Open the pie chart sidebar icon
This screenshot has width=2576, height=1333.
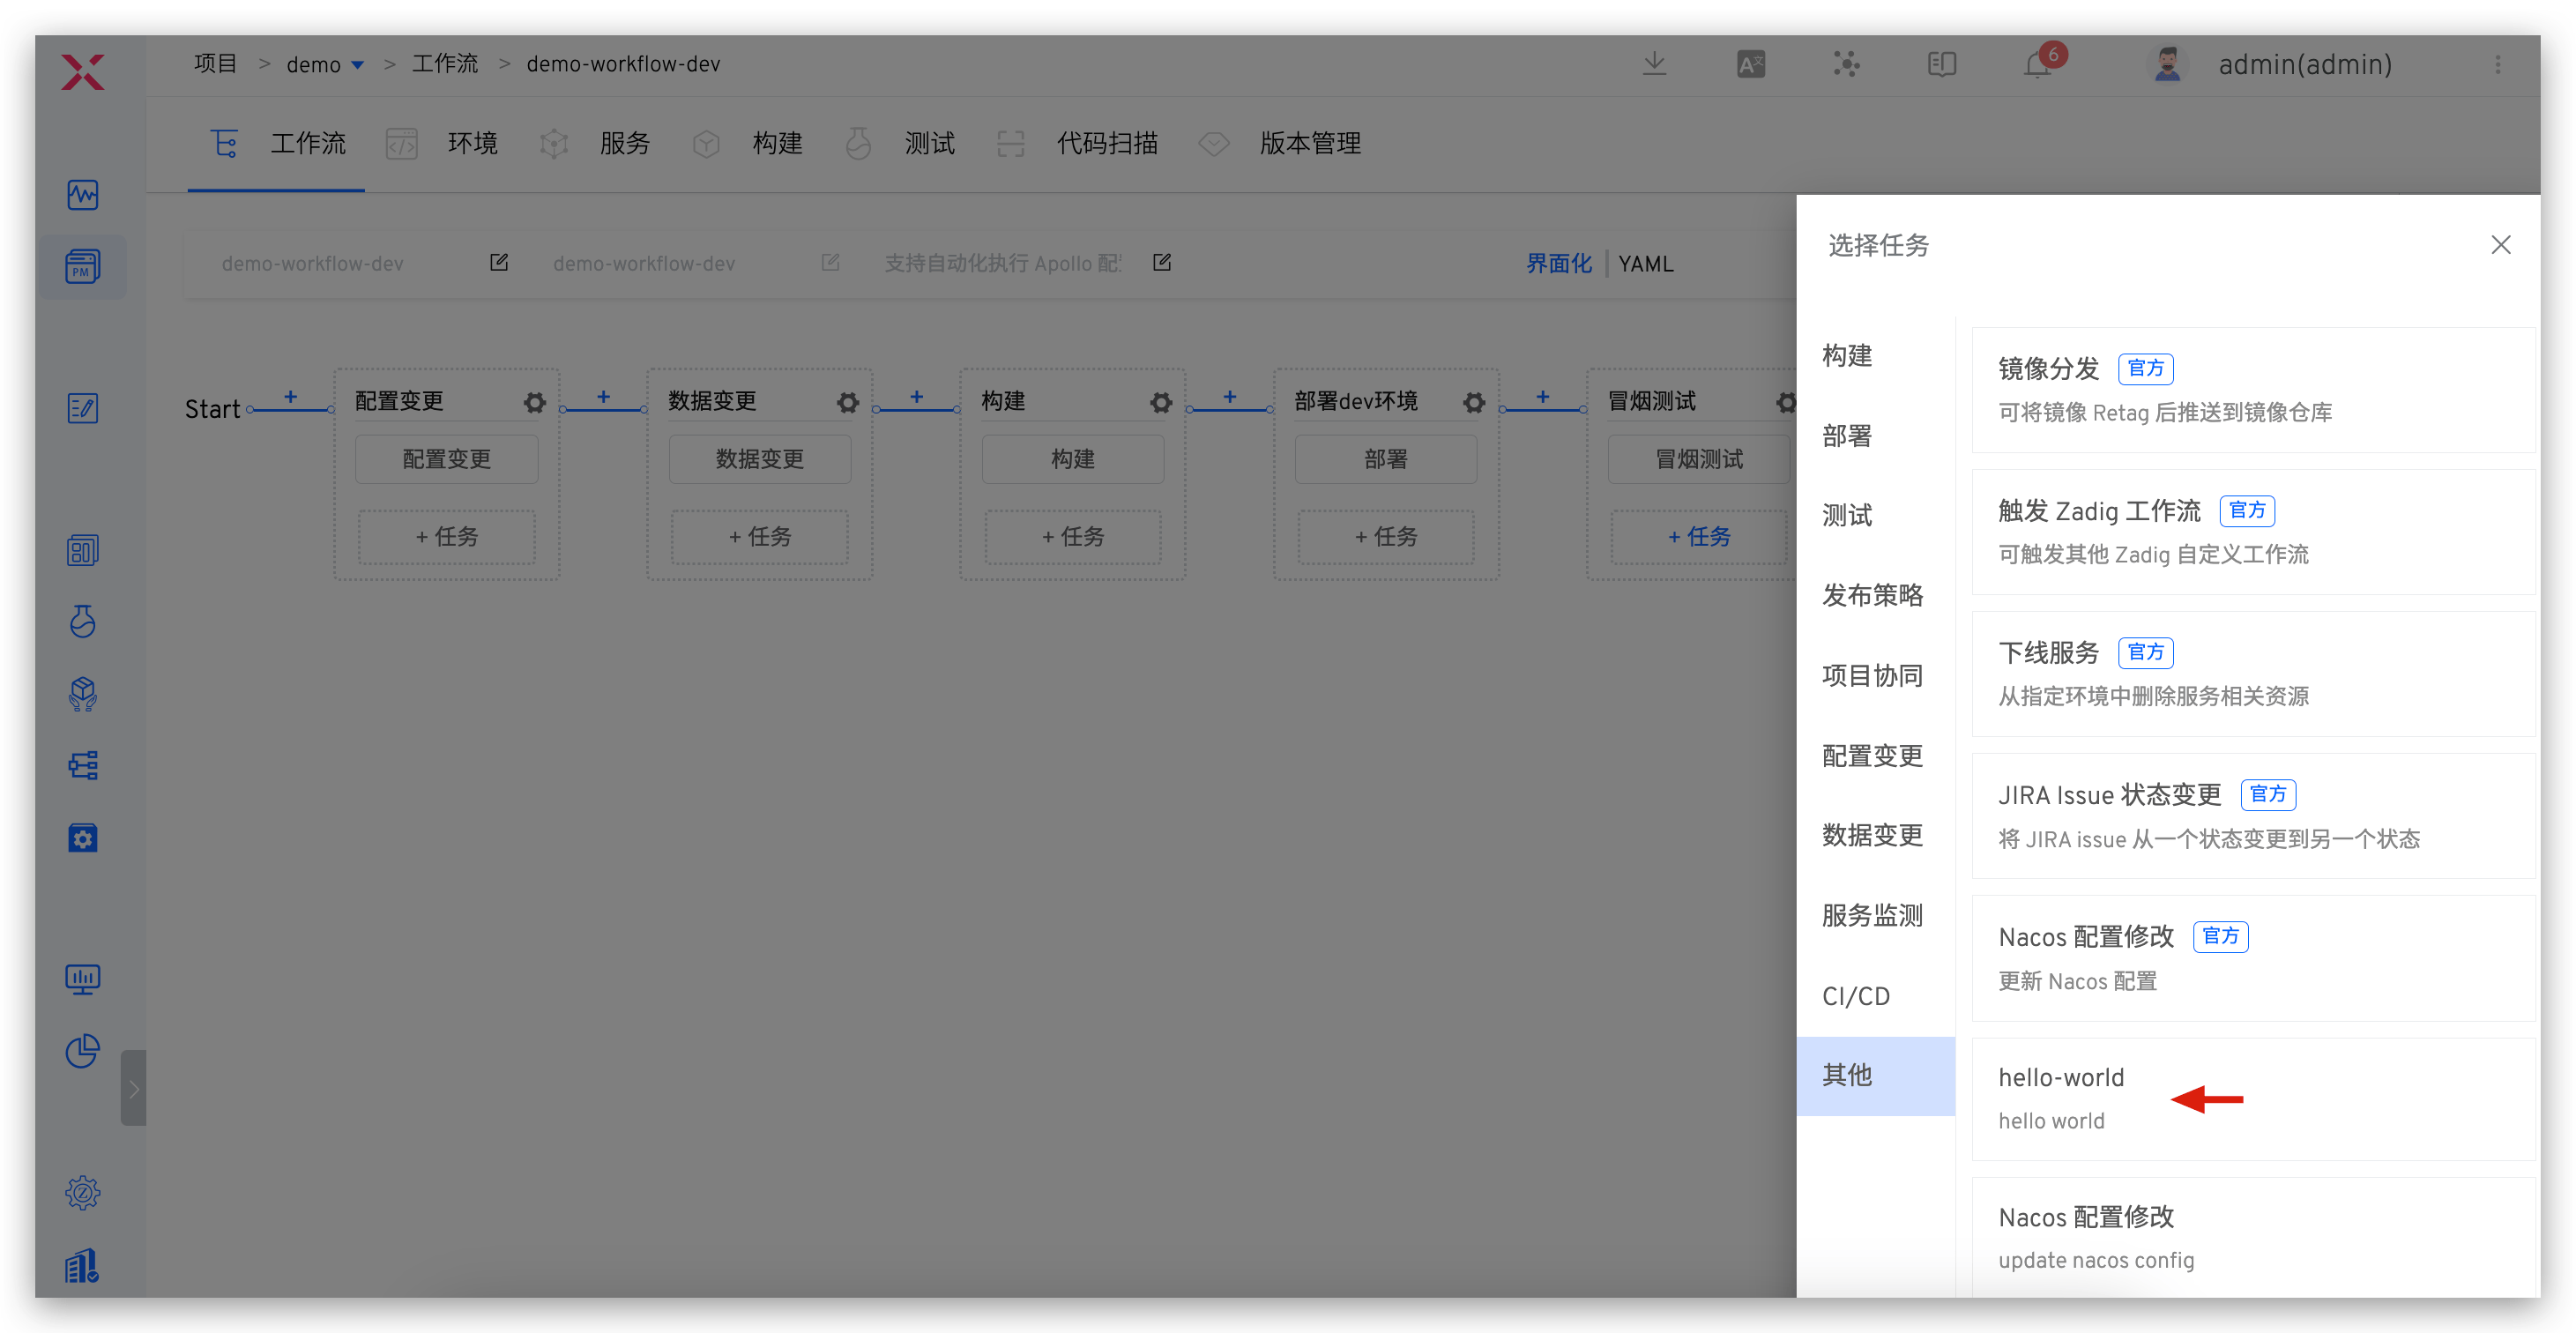83,1050
